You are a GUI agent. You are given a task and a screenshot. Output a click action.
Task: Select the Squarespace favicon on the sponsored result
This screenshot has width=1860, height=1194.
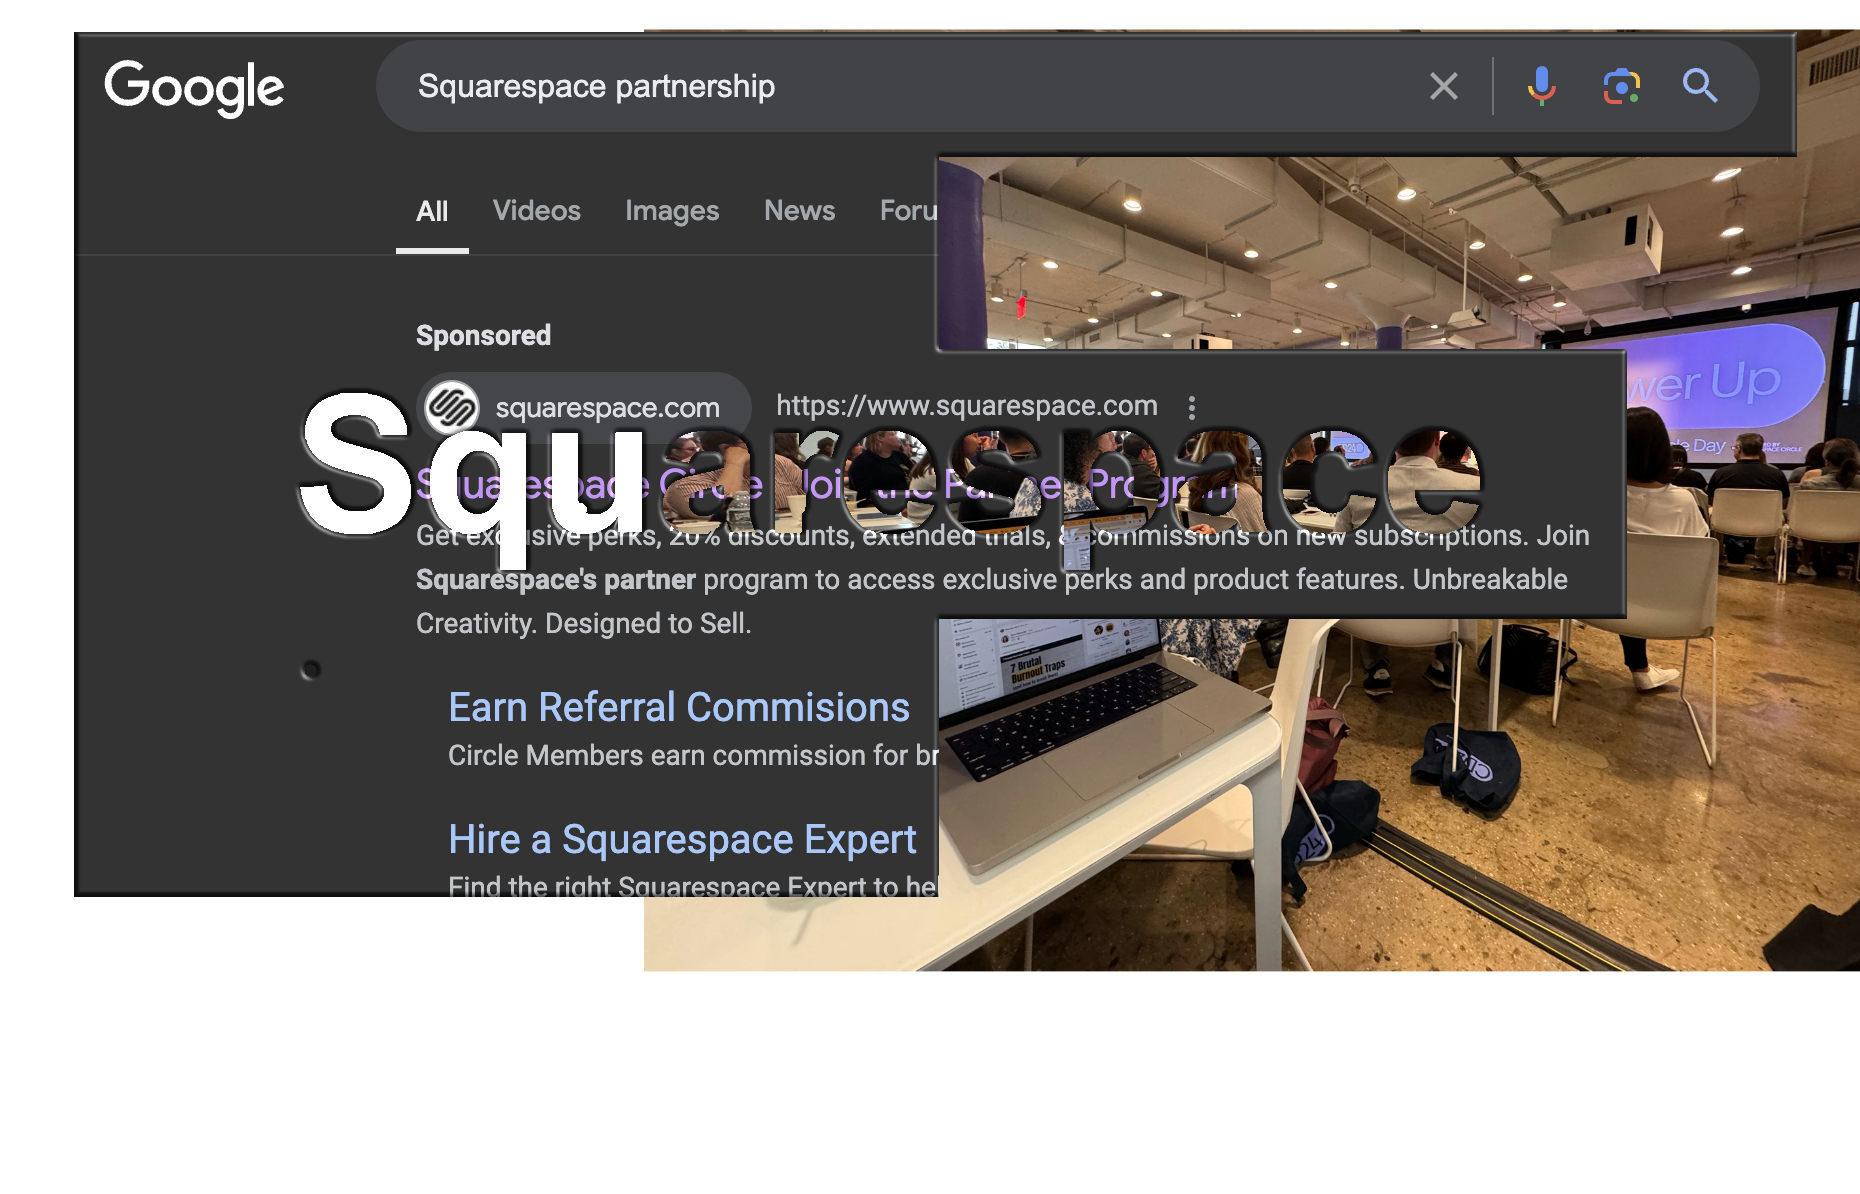(453, 406)
